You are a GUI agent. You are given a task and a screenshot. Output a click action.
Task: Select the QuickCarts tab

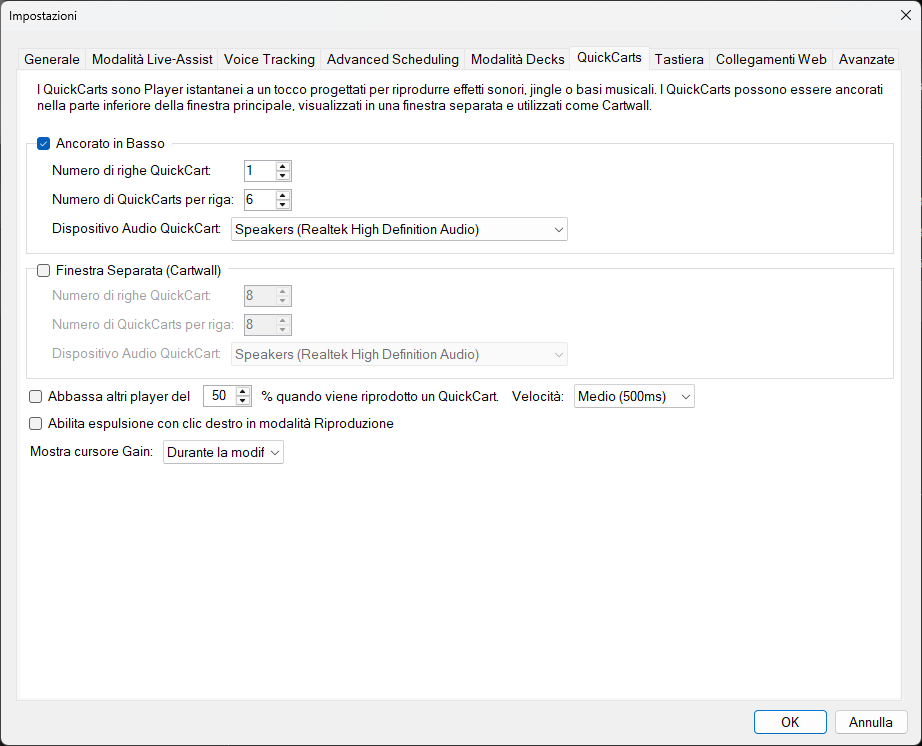(609, 58)
